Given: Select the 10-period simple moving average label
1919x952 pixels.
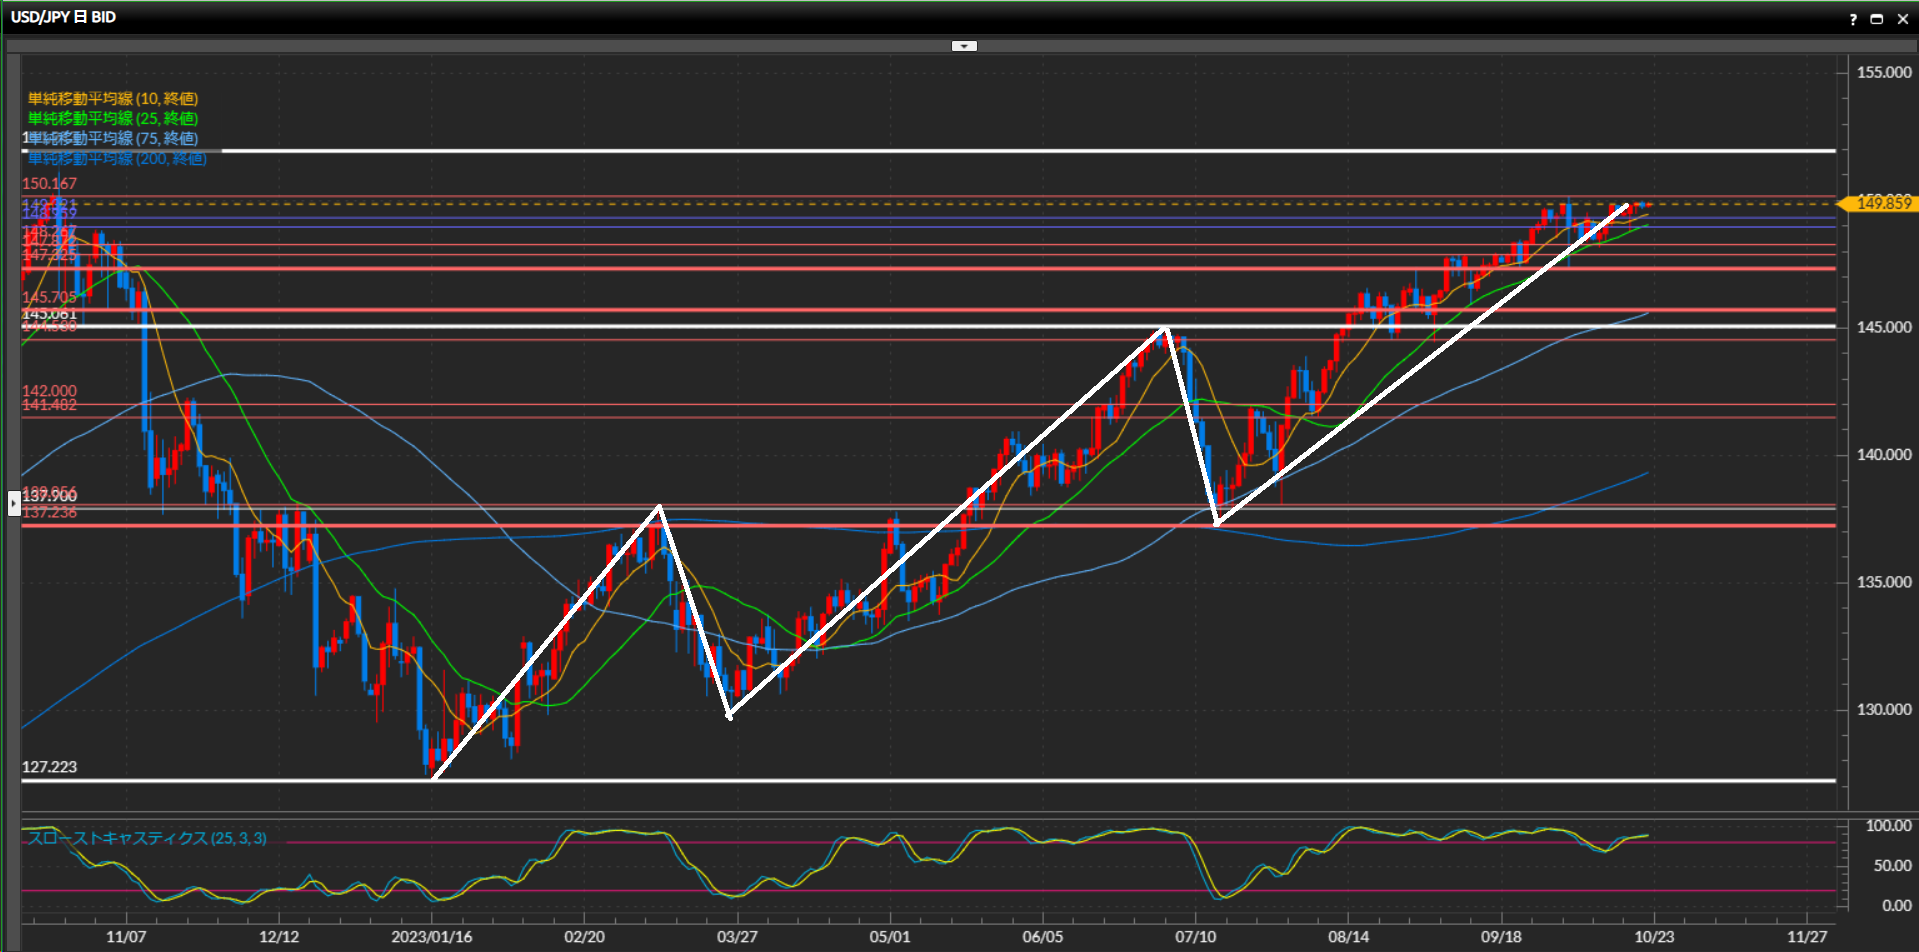Looking at the screenshot, I should pos(113,99).
